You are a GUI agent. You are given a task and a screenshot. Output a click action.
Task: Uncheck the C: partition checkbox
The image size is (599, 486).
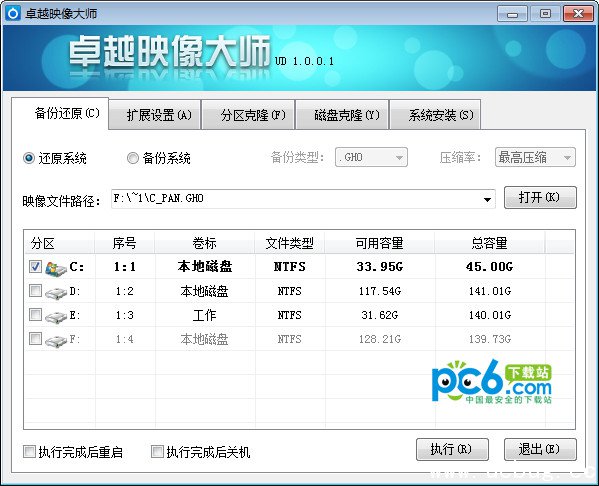tap(36, 267)
